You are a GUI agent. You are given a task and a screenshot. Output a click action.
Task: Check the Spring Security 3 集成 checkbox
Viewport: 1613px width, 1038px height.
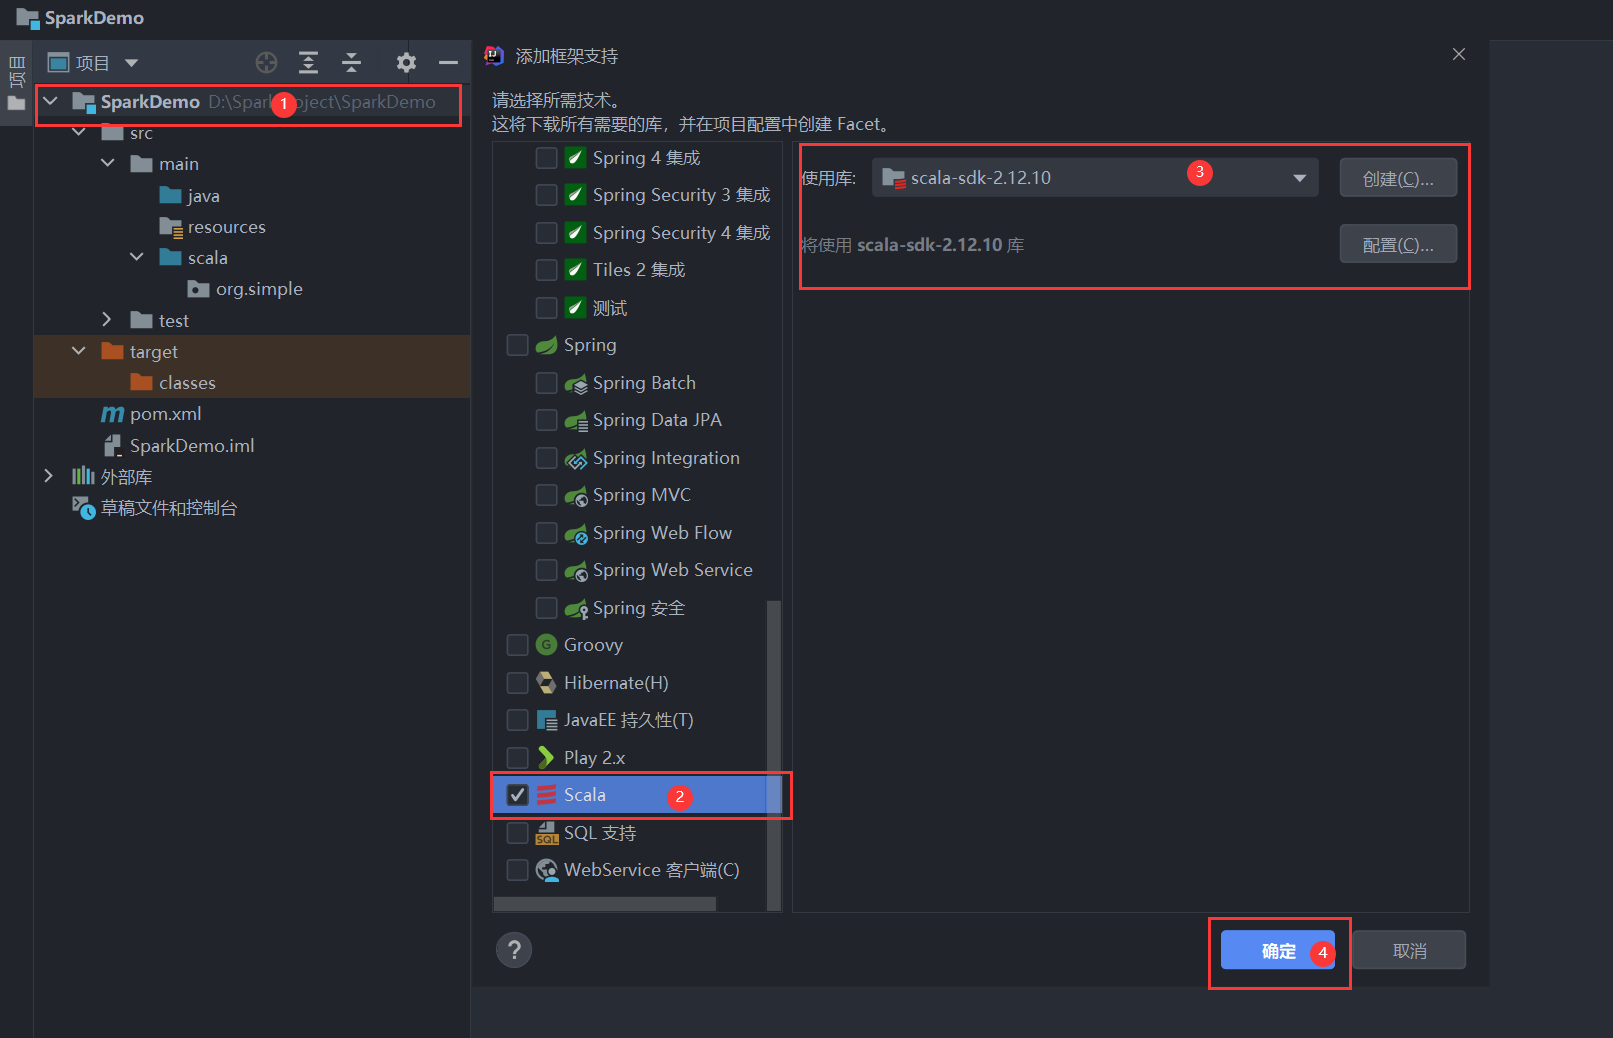(x=546, y=195)
